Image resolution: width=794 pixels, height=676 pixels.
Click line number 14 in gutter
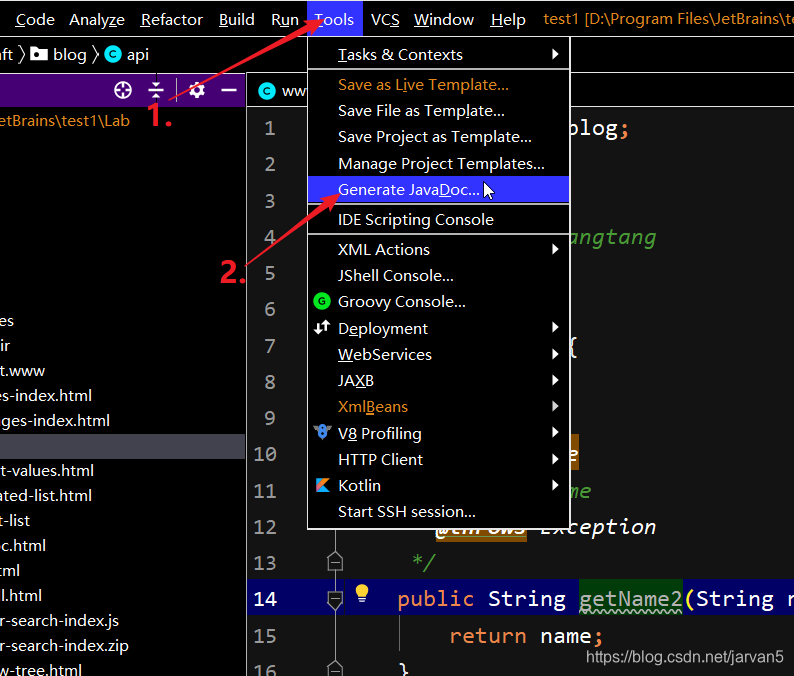tap(265, 599)
